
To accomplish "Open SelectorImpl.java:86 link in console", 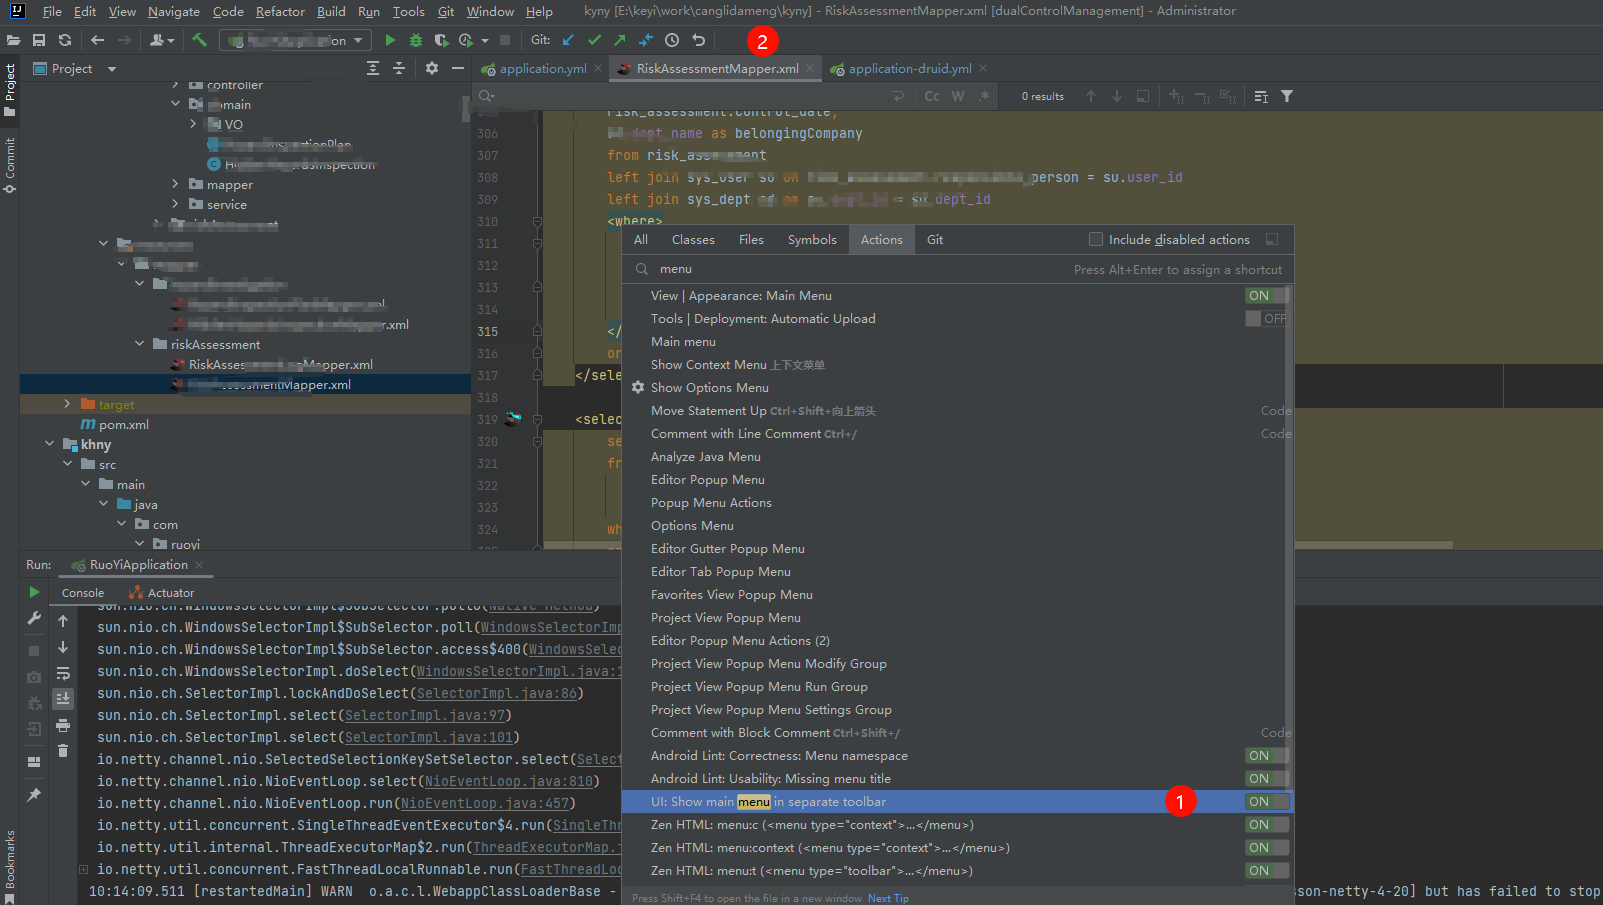I will (496, 693).
